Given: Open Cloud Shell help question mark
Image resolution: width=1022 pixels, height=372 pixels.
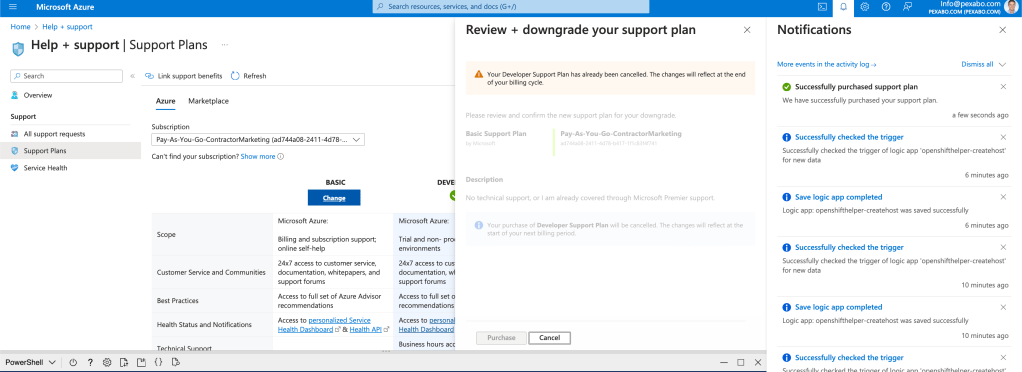Looking at the screenshot, I should [91, 362].
